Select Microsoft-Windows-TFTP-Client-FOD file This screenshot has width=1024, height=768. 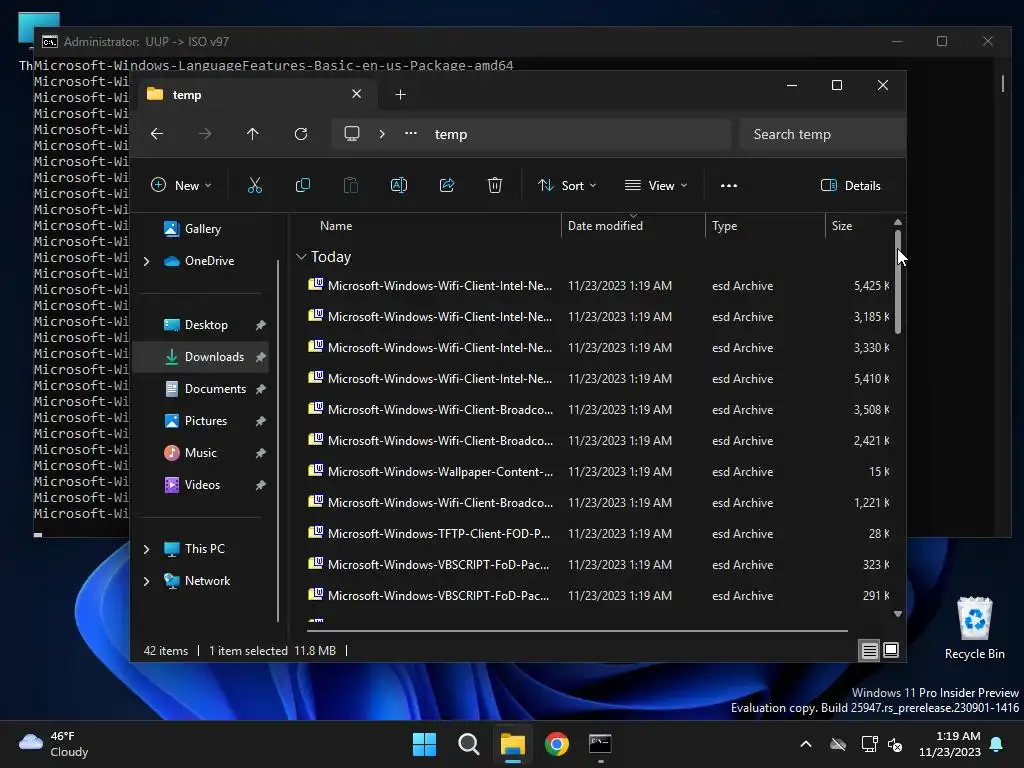tap(598, 534)
